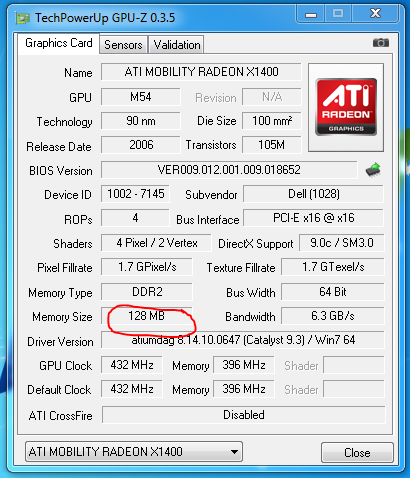Click the Memory Size field 128 MB

pyautogui.click(x=147, y=316)
